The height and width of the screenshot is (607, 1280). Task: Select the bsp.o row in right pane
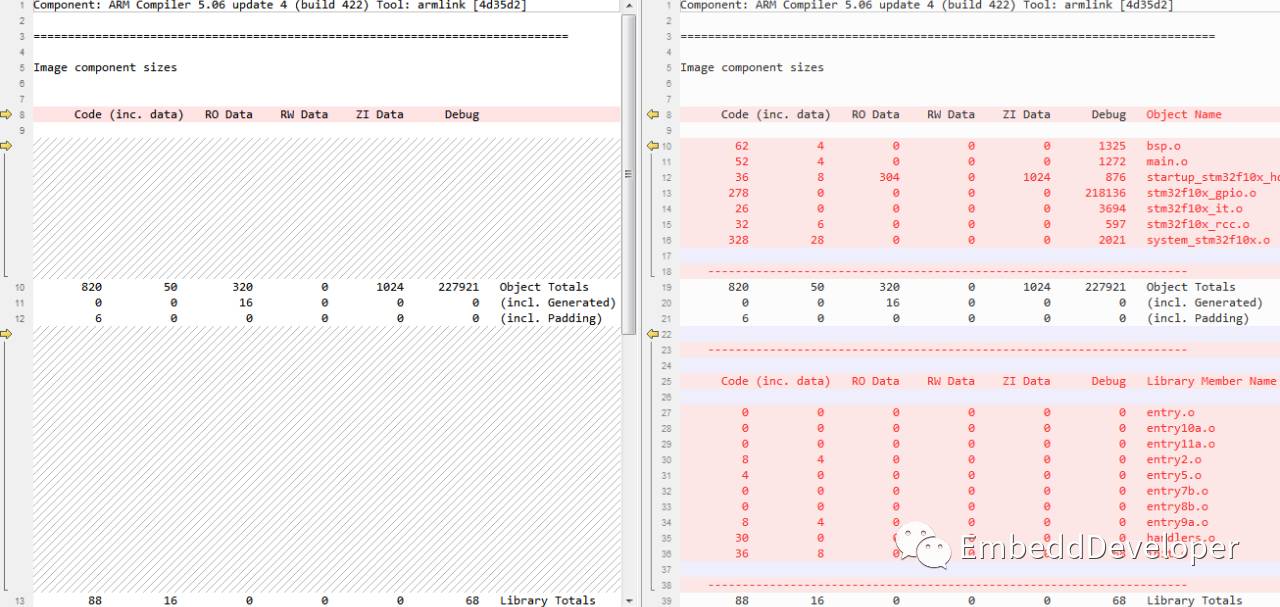tap(1164, 146)
